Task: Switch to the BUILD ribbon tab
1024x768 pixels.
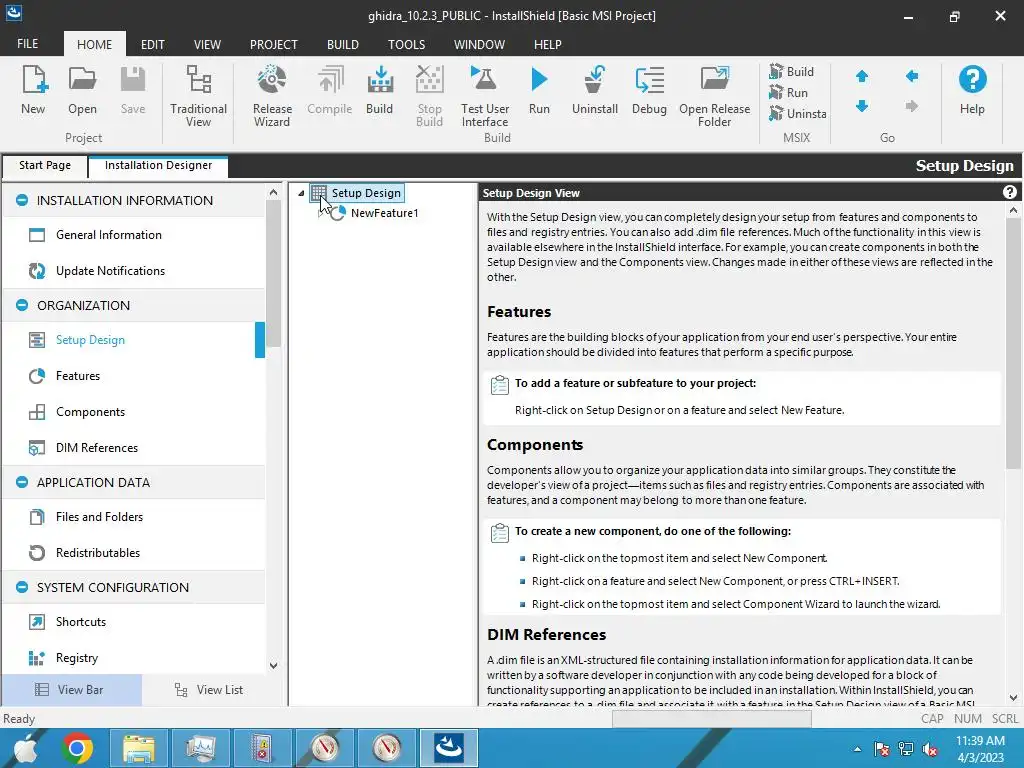Action: point(343,44)
